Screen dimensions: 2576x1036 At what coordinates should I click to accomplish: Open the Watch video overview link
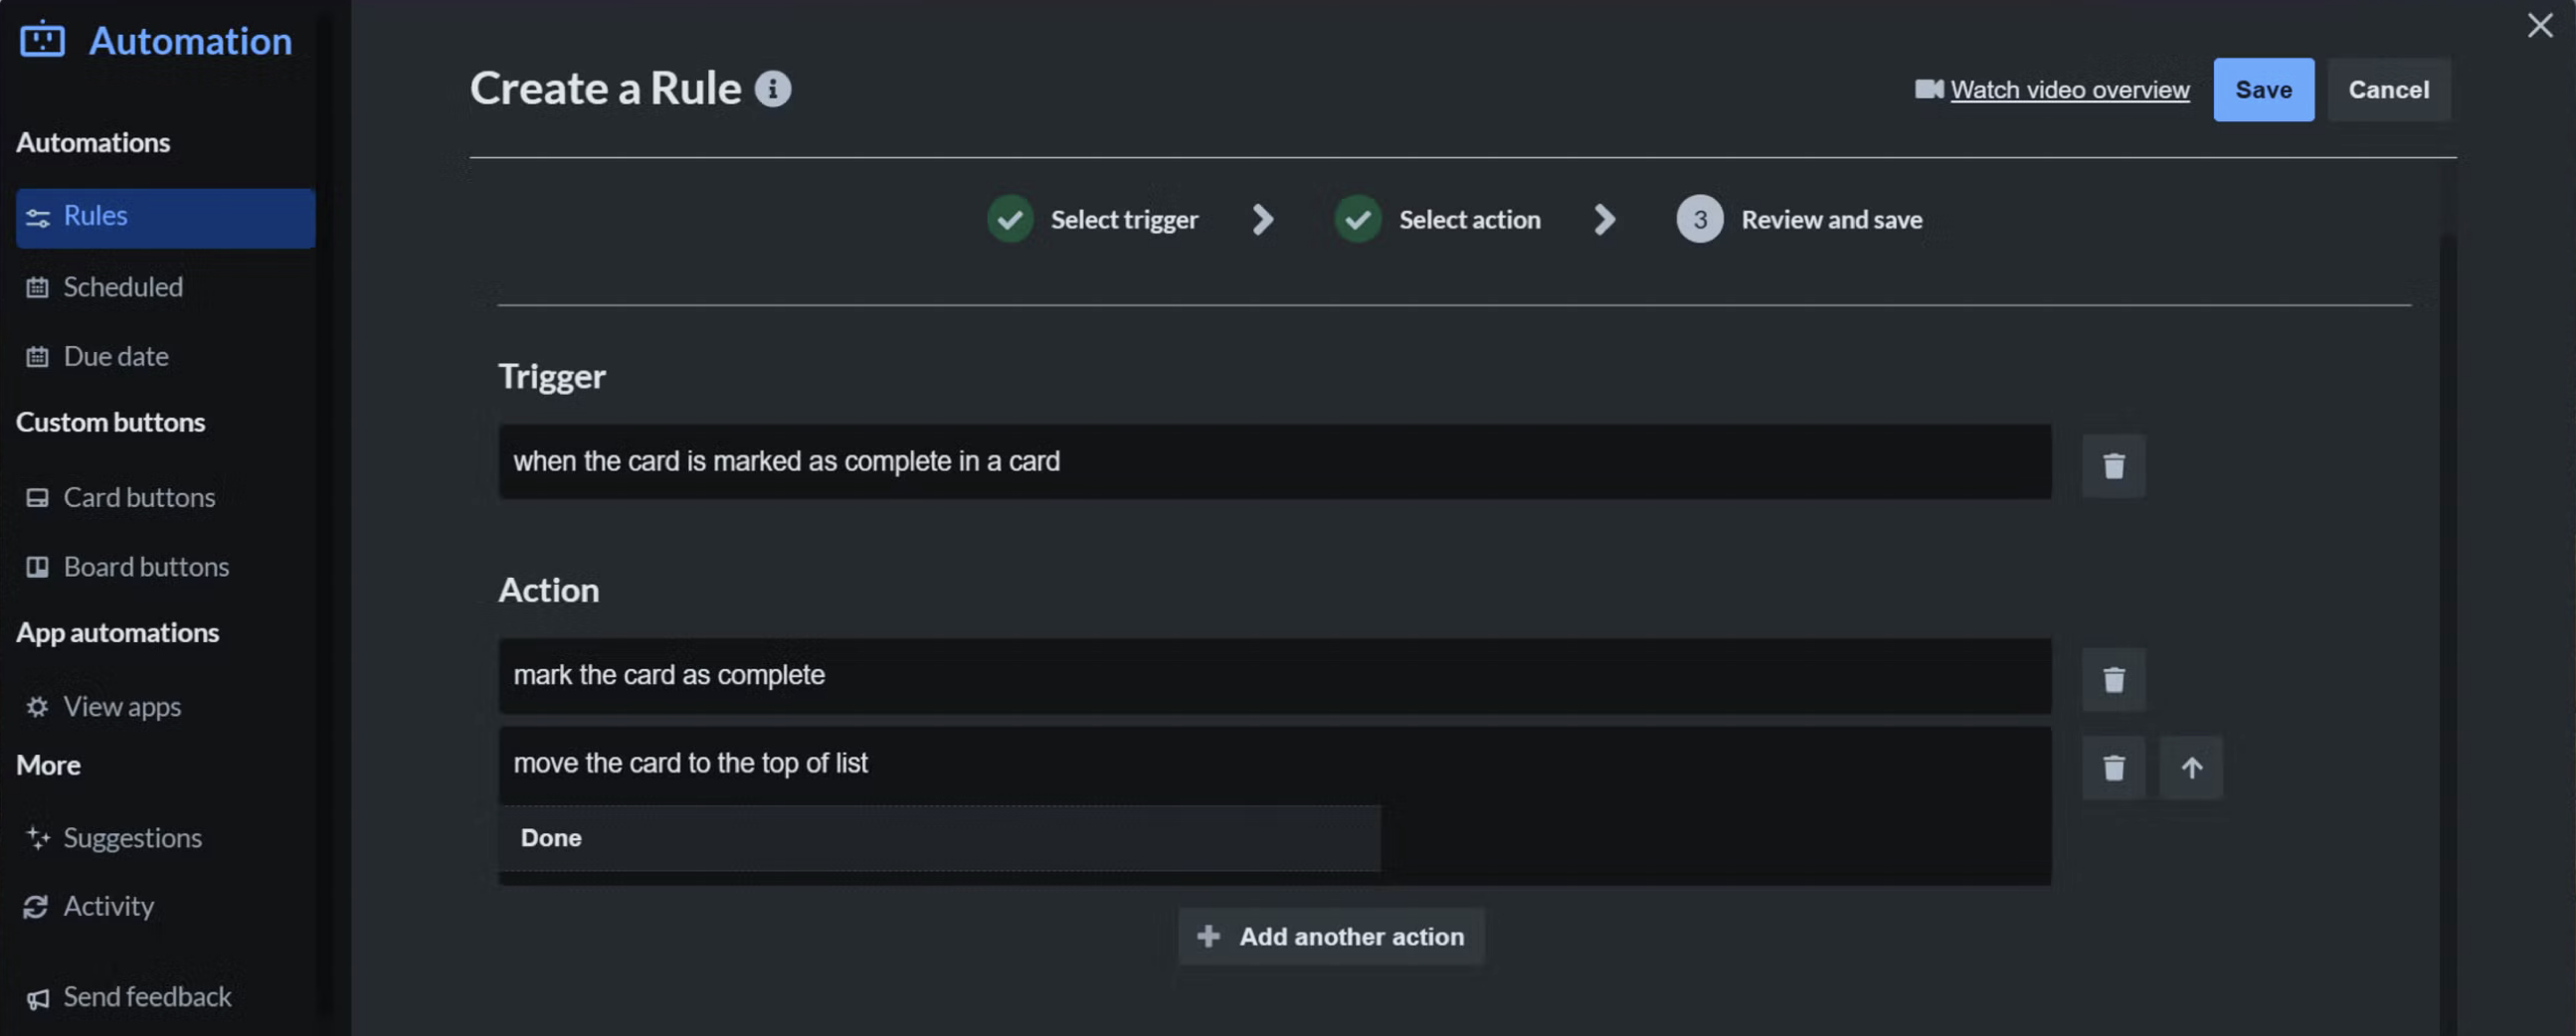pyautogui.click(x=2069, y=90)
